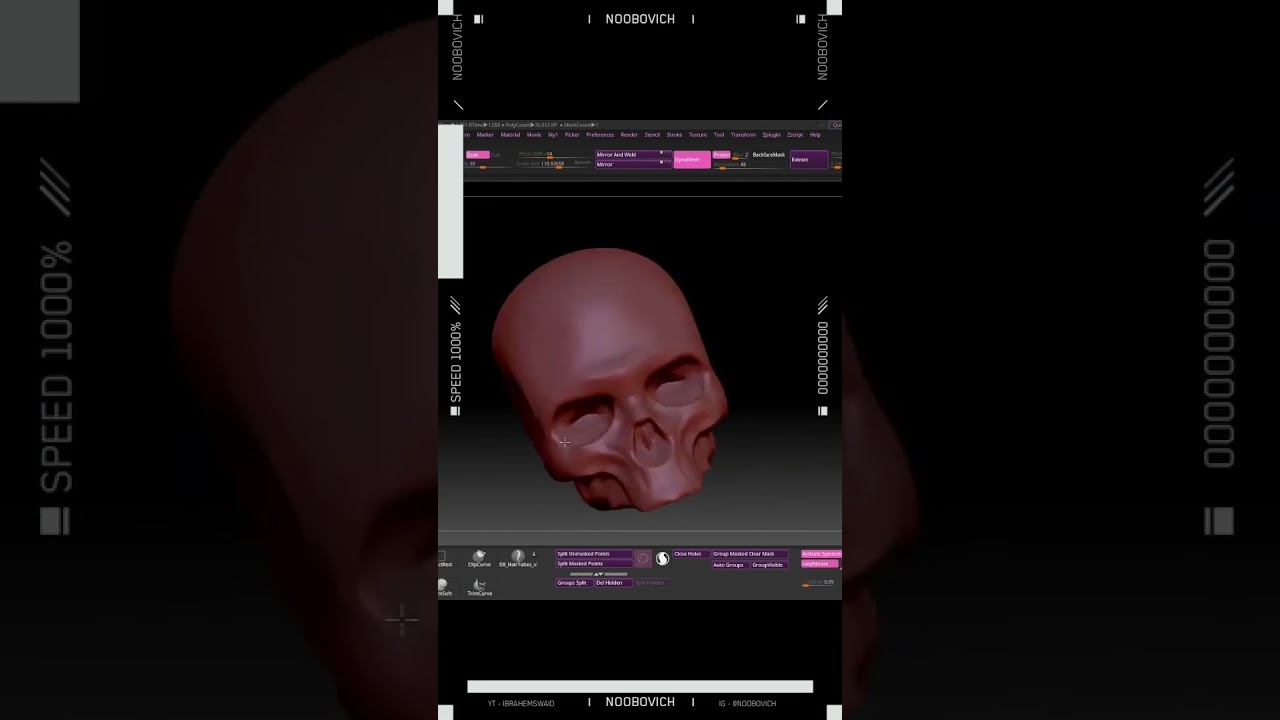Open the My1 menu

coord(553,135)
